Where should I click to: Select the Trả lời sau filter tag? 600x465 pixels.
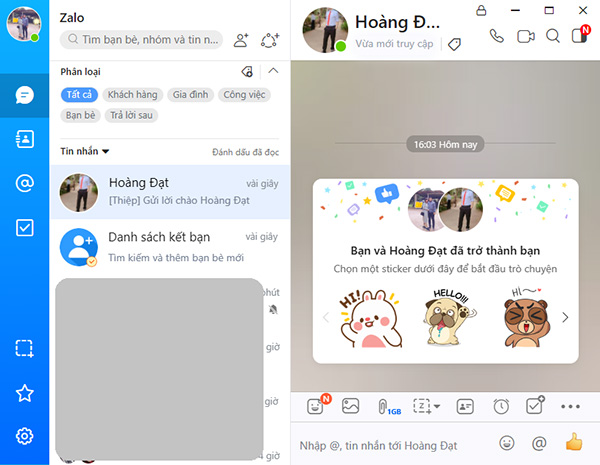tap(131, 115)
